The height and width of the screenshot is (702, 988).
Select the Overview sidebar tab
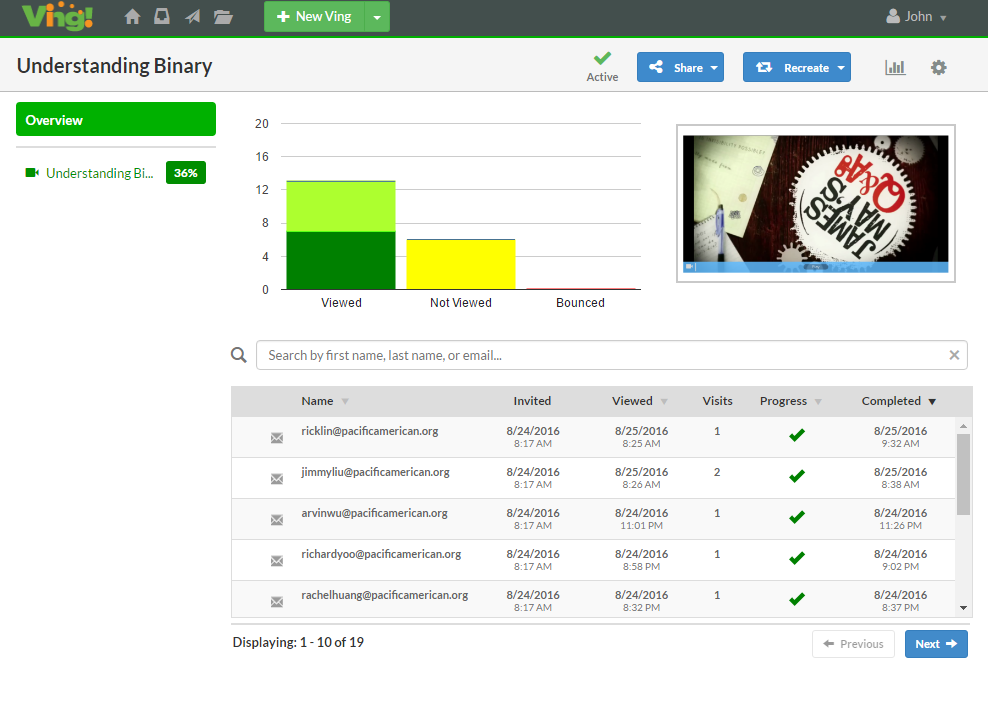pos(116,120)
